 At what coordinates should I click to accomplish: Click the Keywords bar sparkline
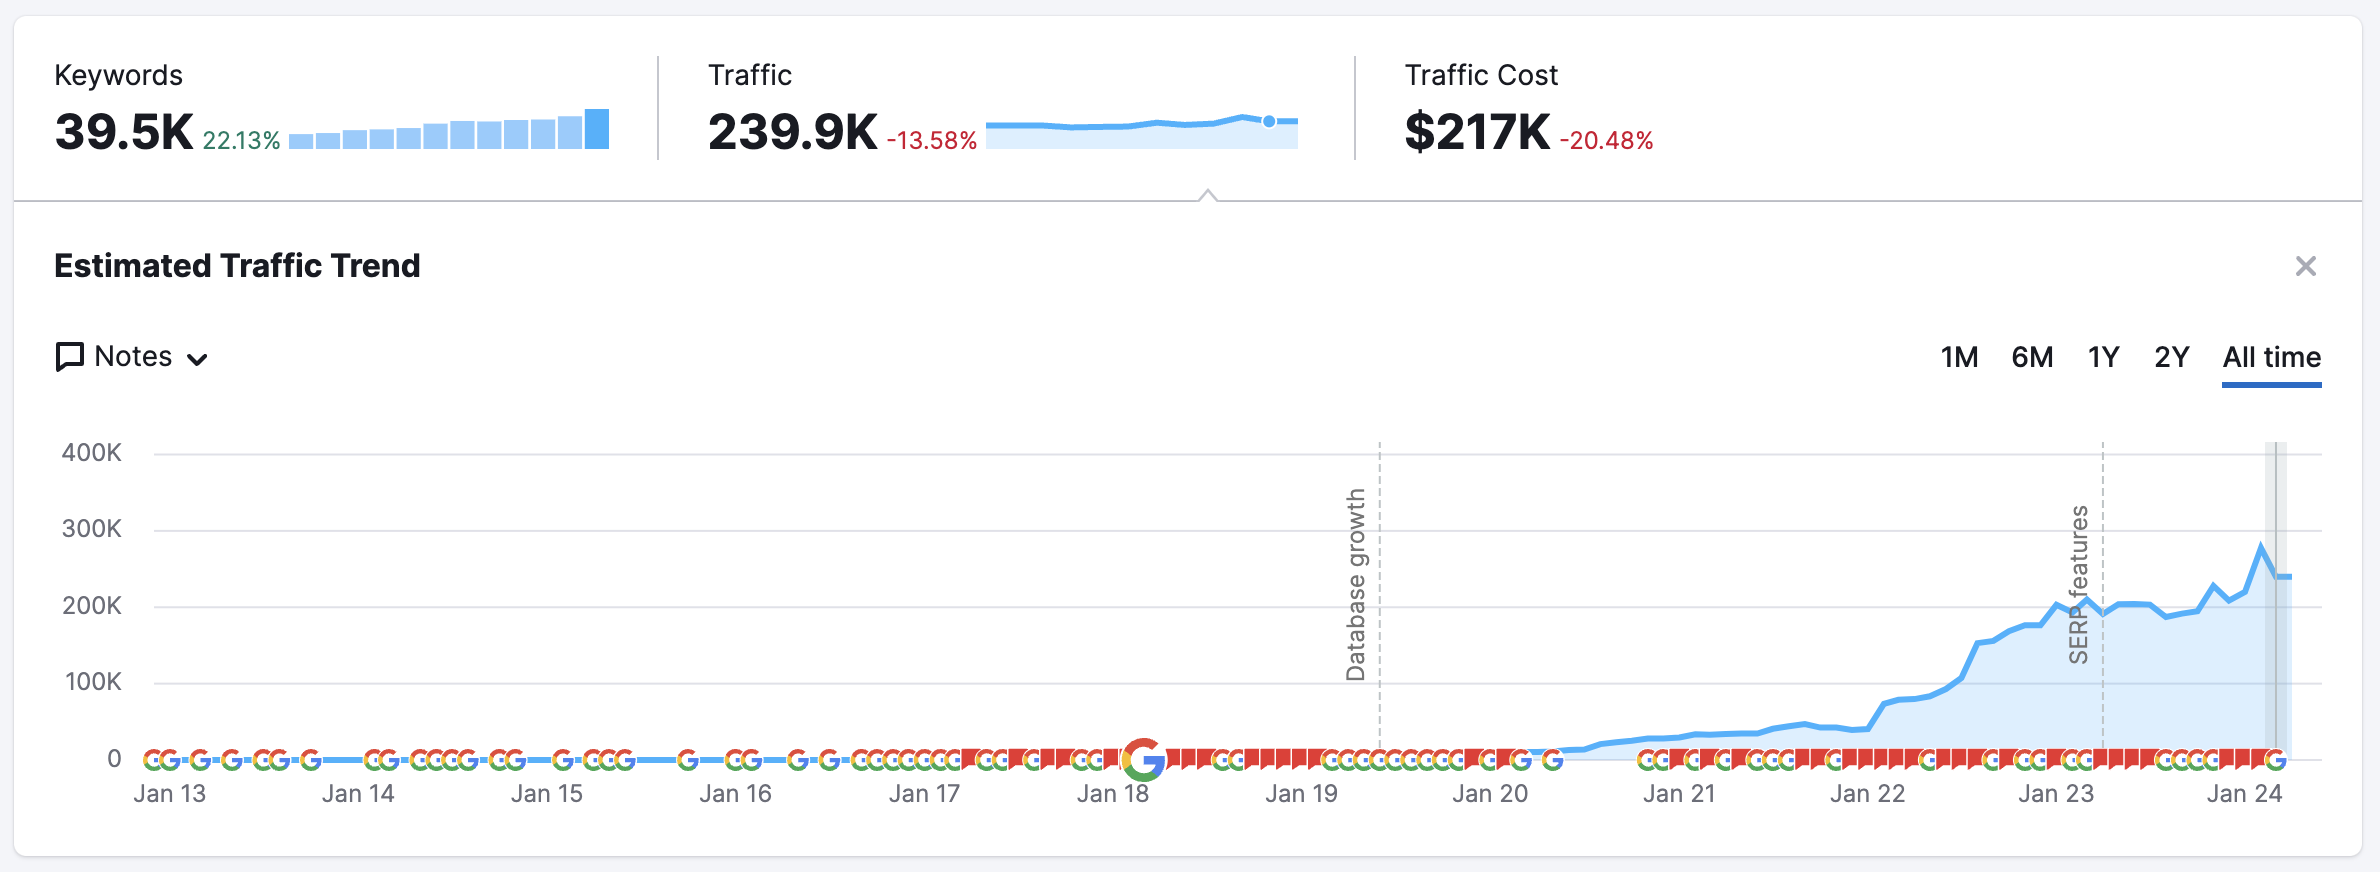coord(449,129)
